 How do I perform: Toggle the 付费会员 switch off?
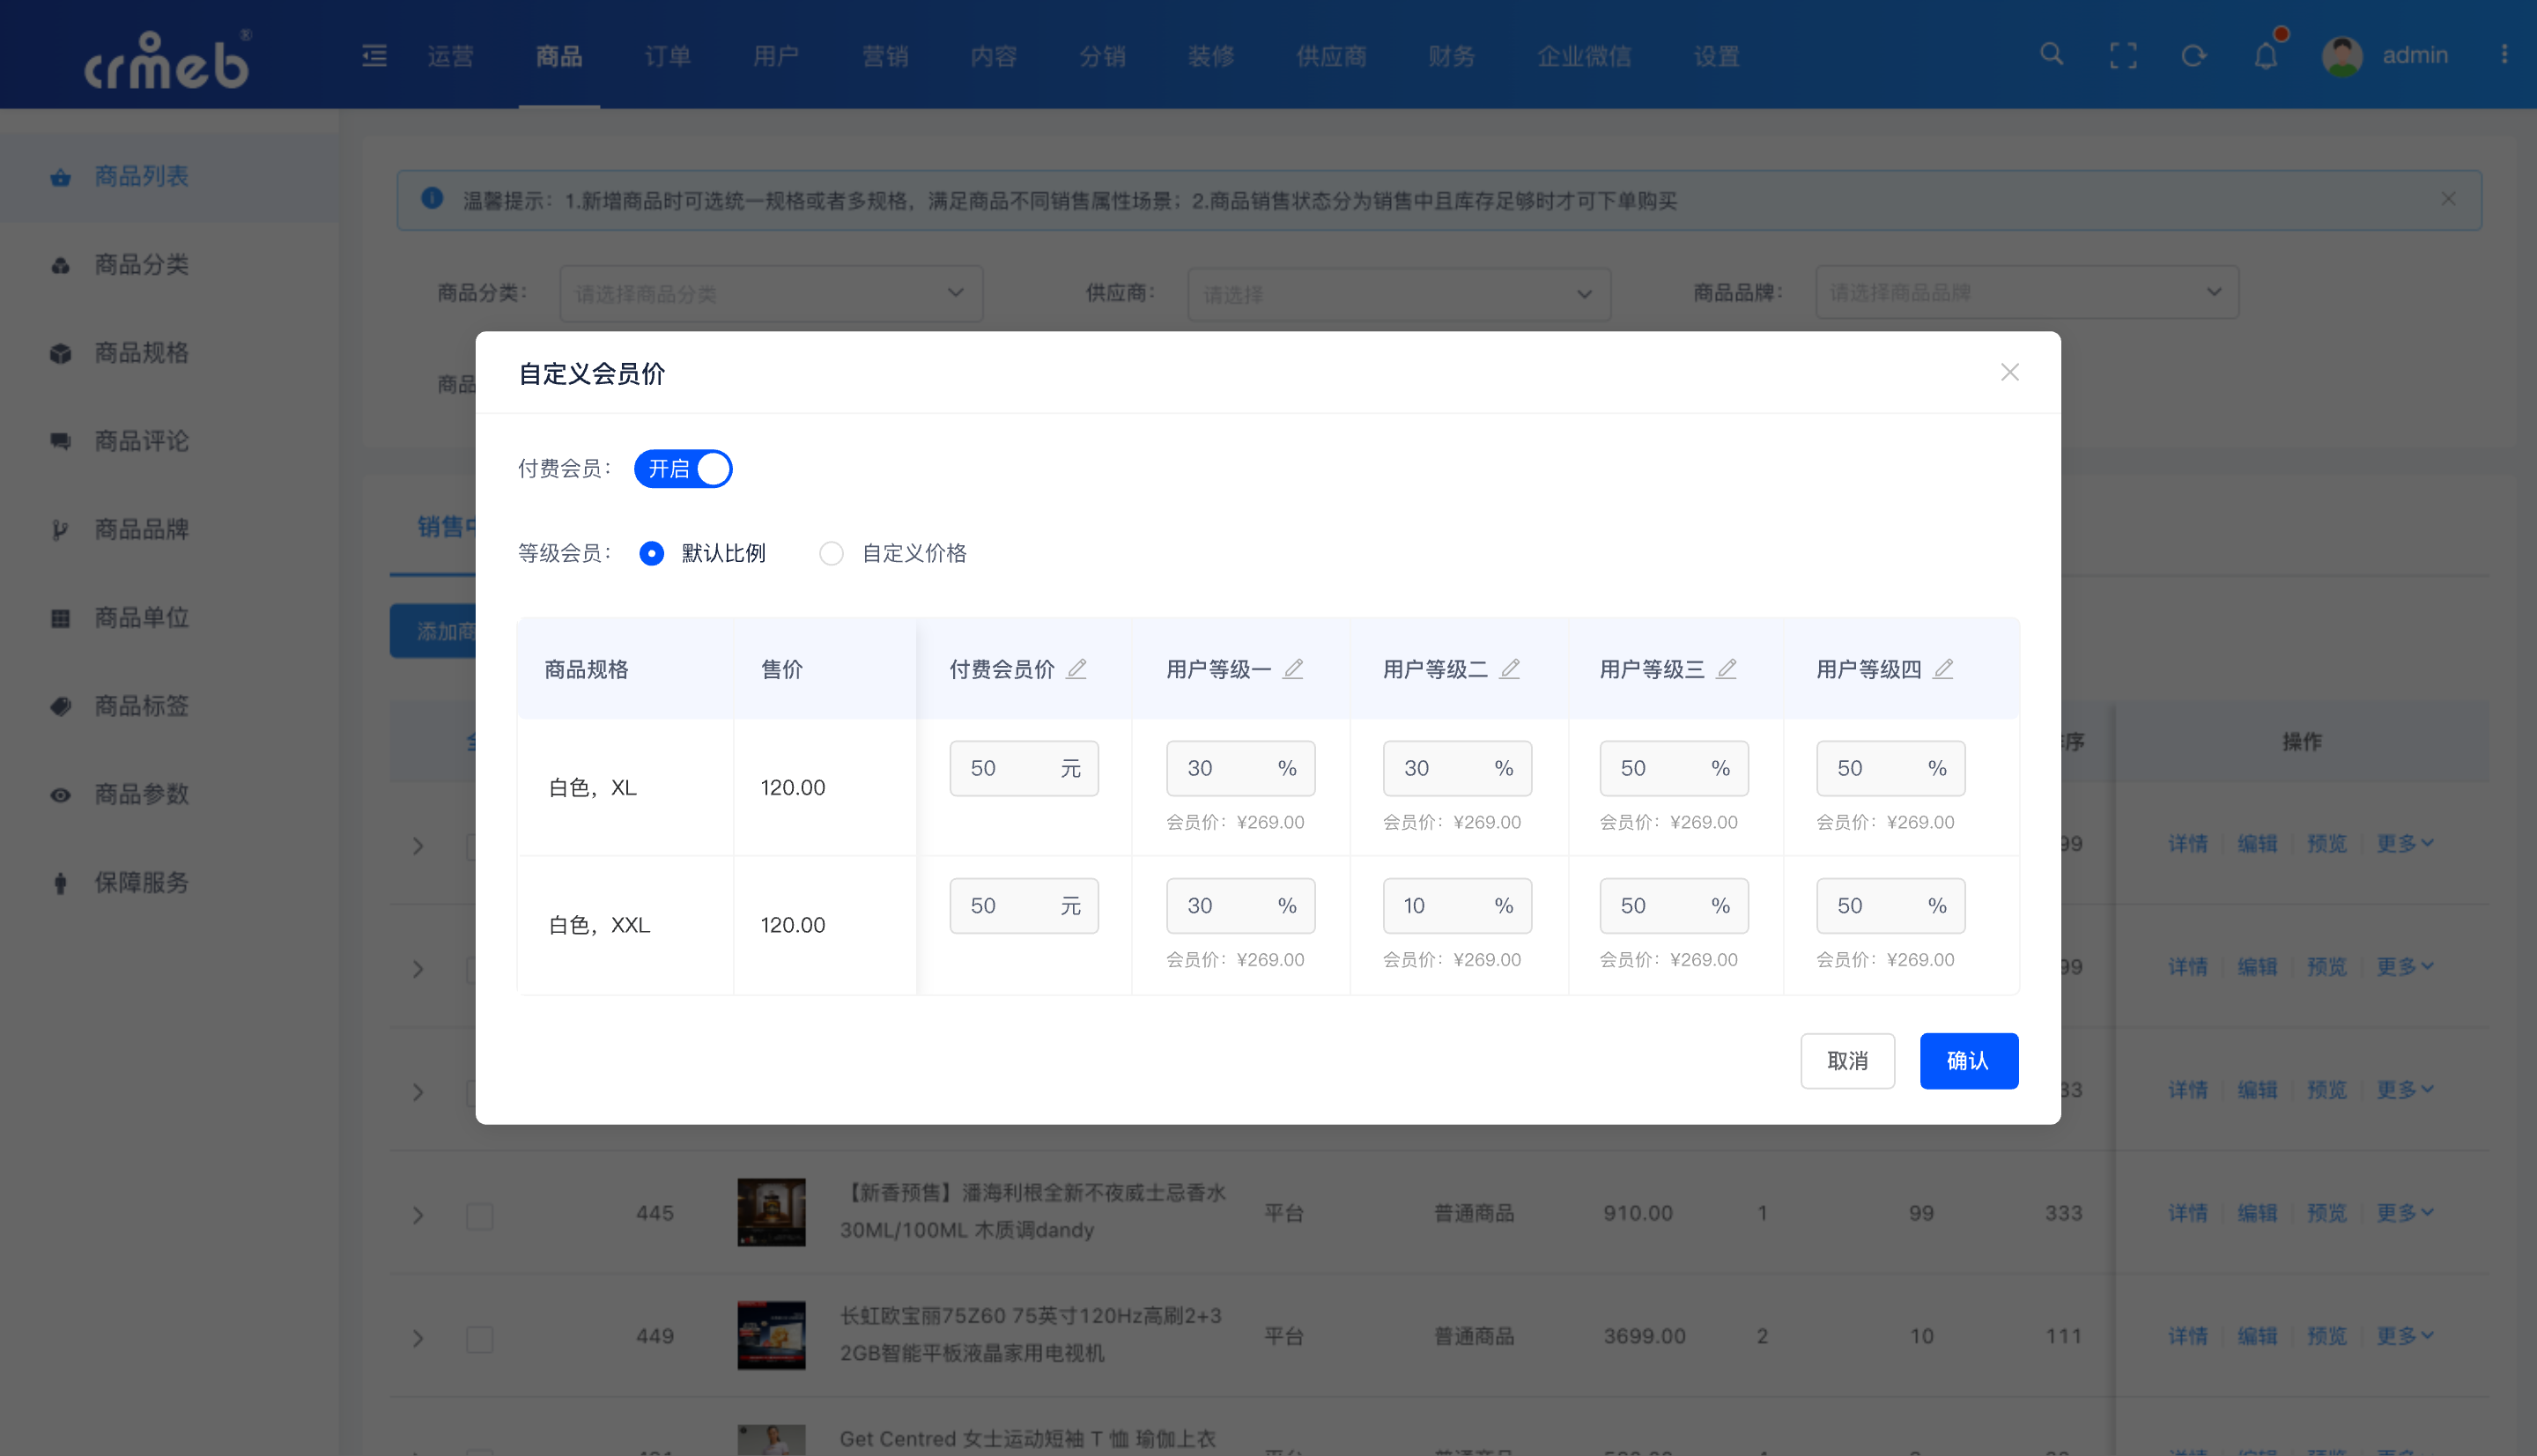tap(683, 469)
